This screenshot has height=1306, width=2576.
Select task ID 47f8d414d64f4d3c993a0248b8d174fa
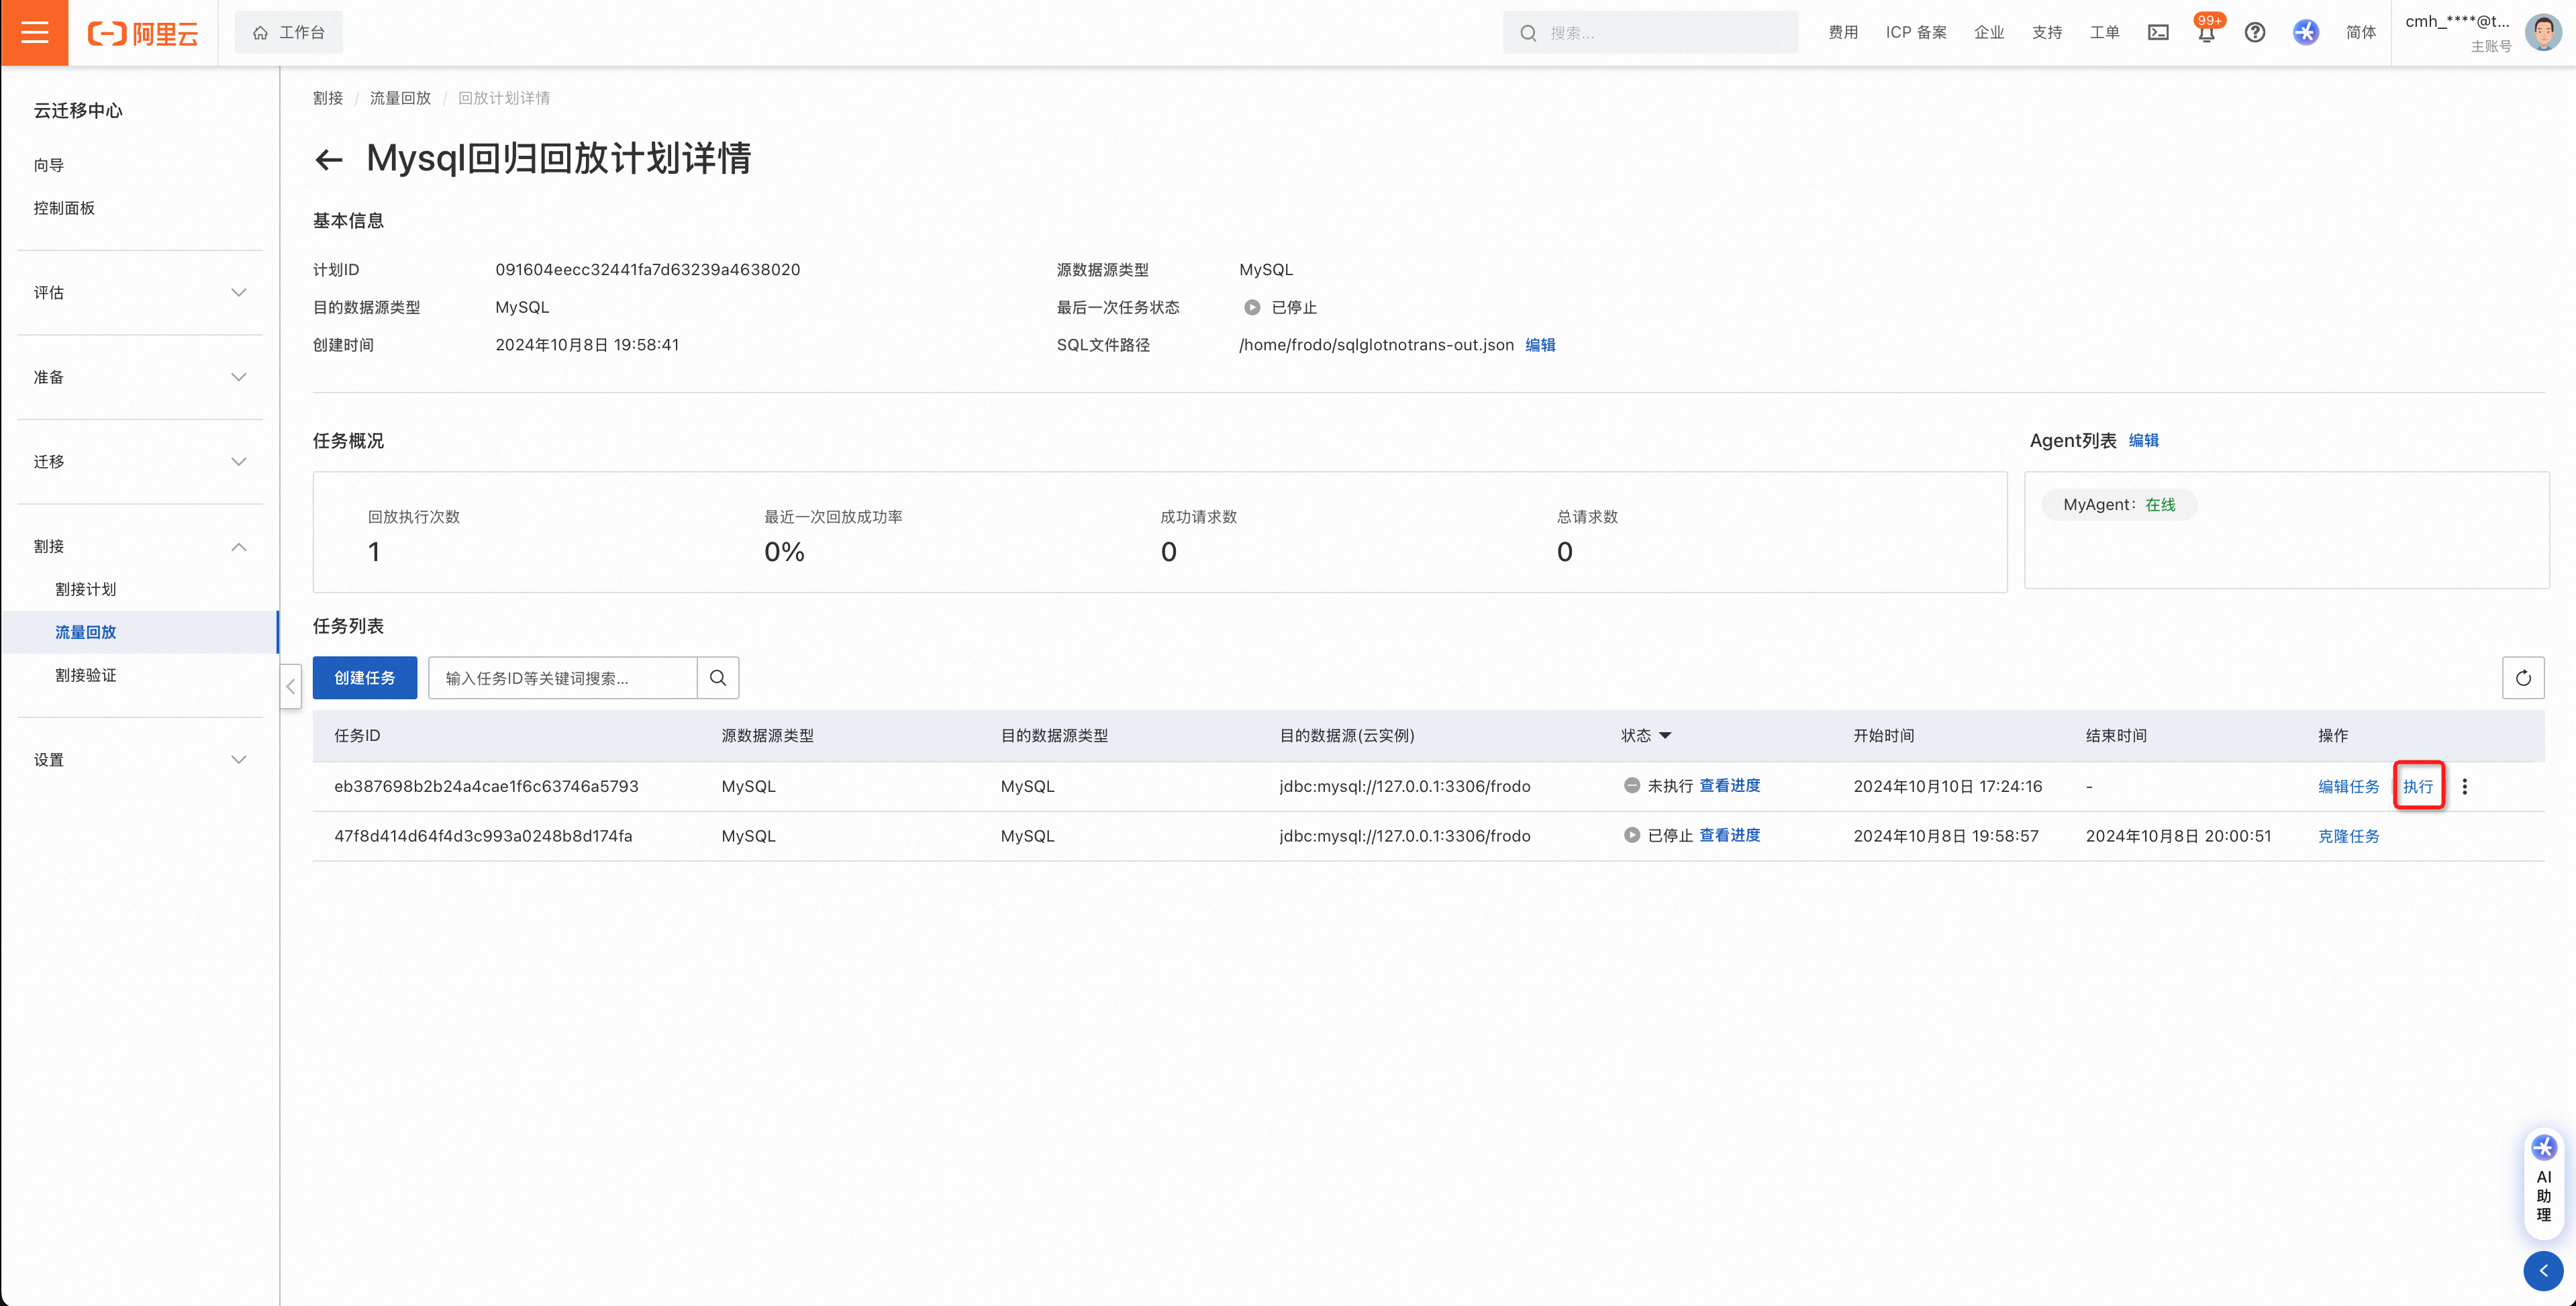(x=483, y=836)
